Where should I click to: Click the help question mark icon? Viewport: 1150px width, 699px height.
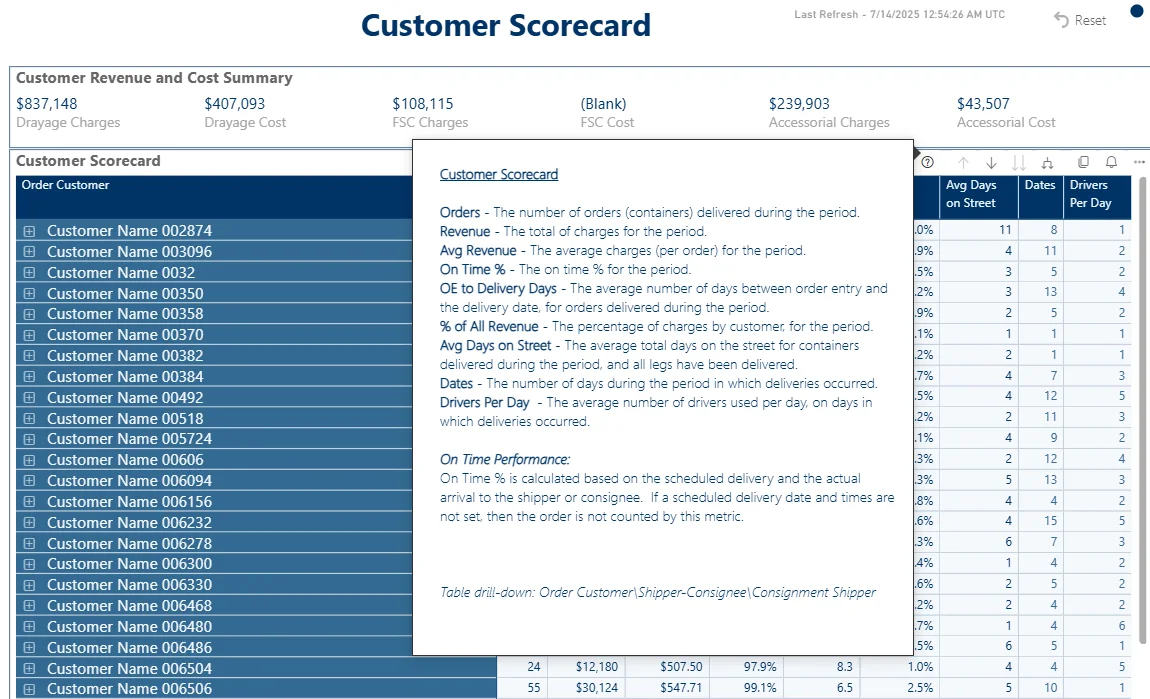click(x=928, y=162)
